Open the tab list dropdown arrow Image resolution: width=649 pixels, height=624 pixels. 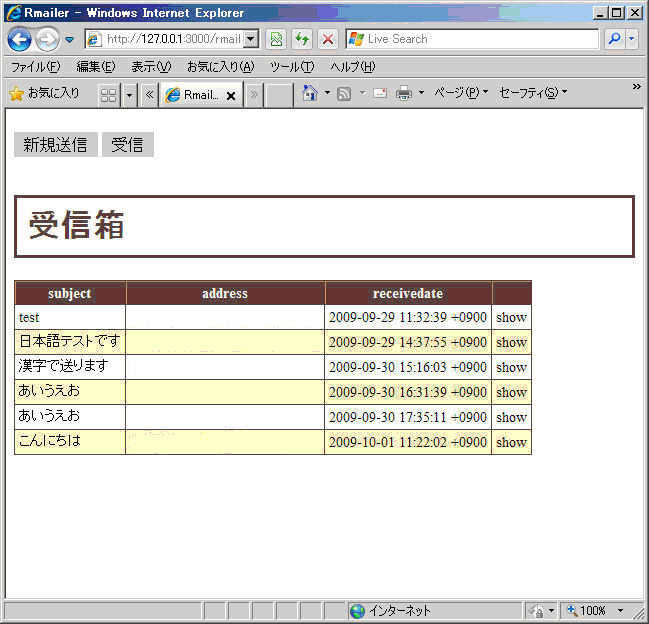coord(129,95)
